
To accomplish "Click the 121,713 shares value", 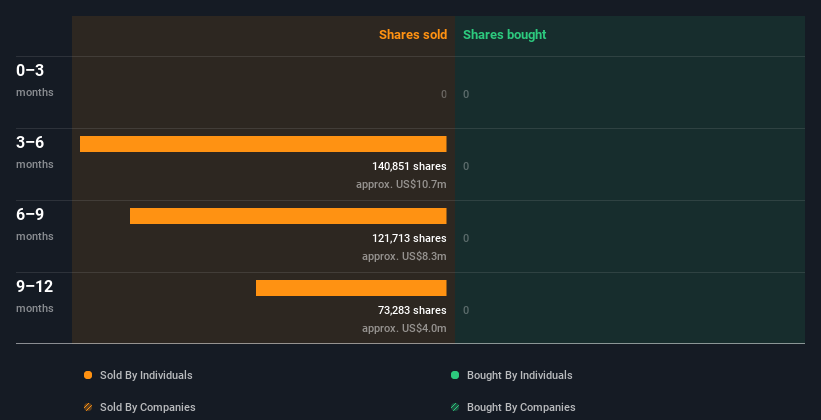I will [x=409, y=238].
